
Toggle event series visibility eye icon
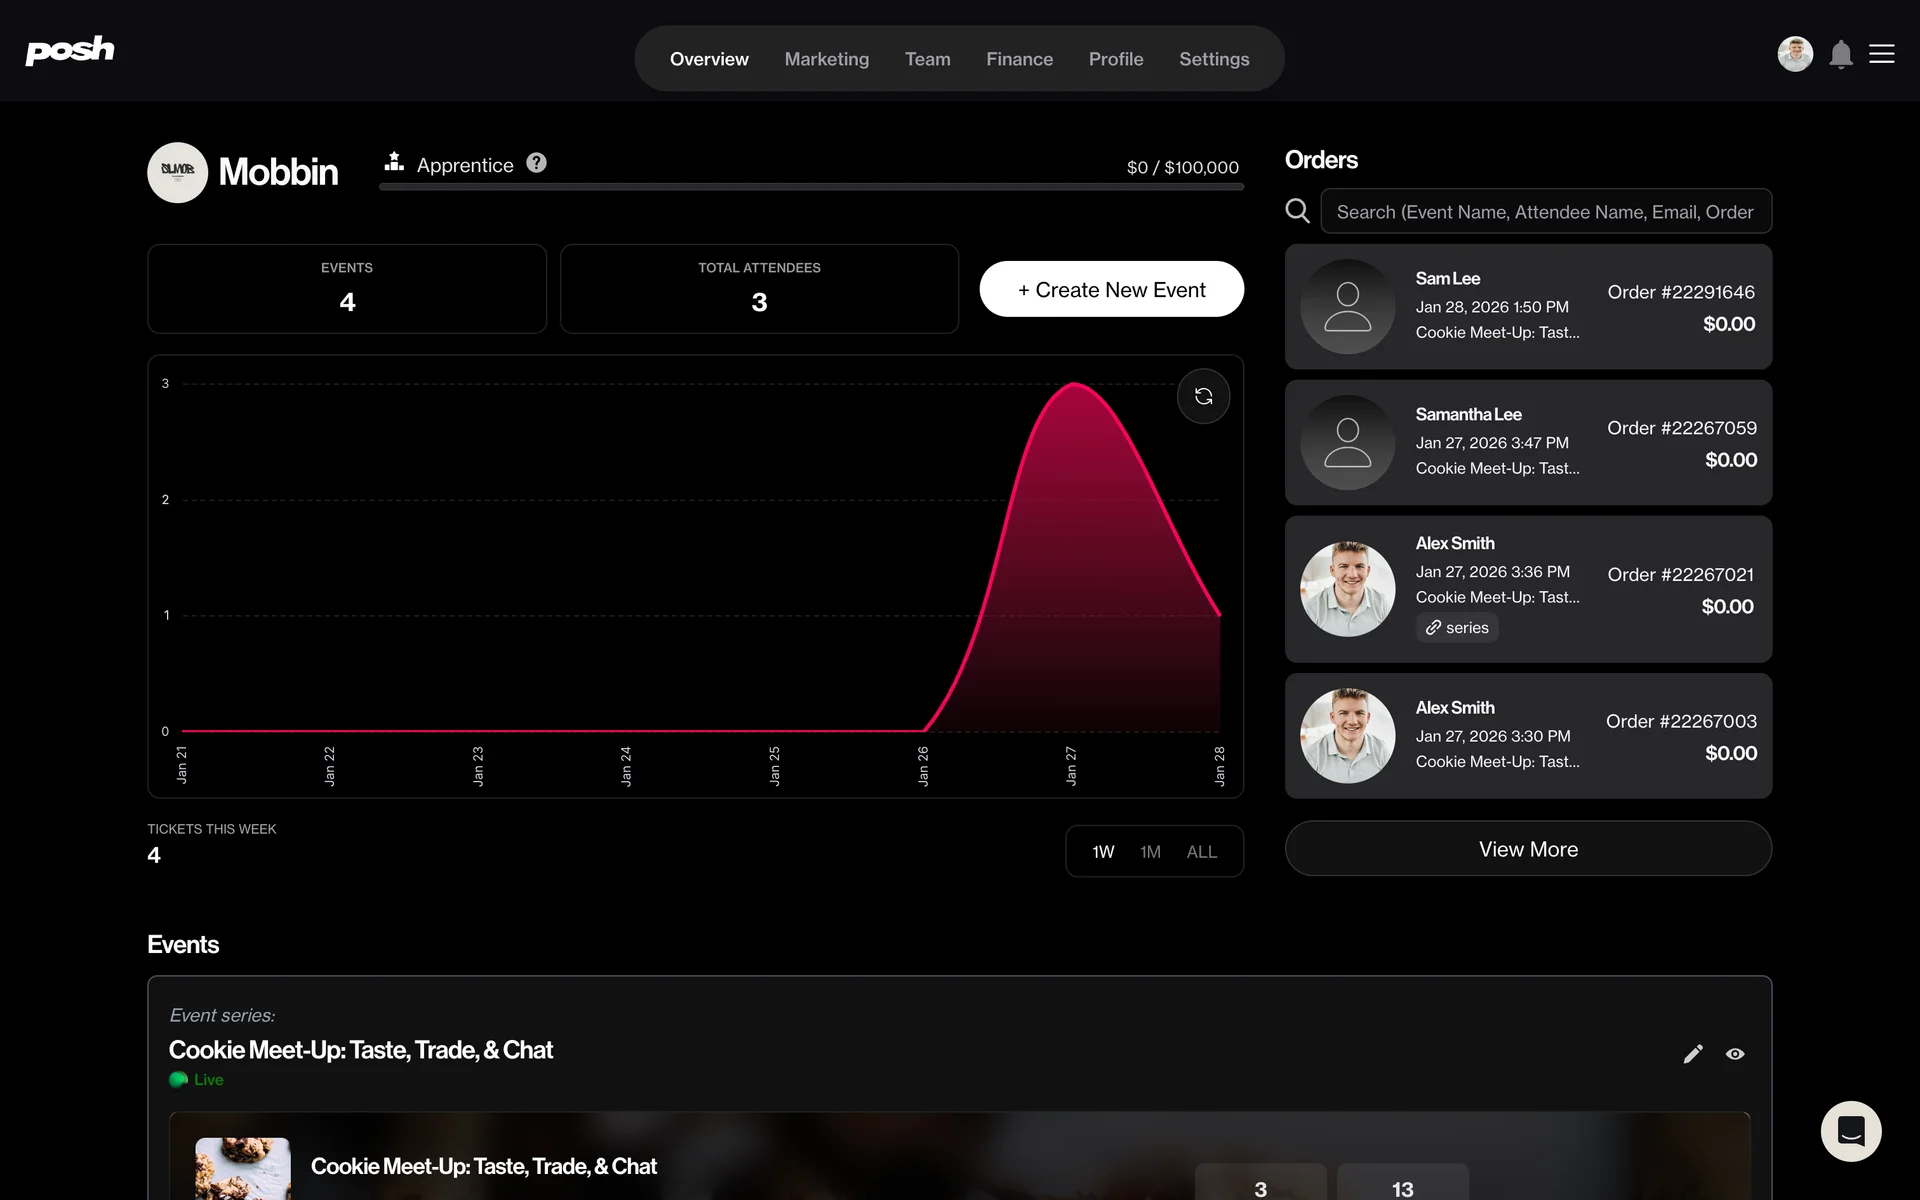tap(1735, 1054)
